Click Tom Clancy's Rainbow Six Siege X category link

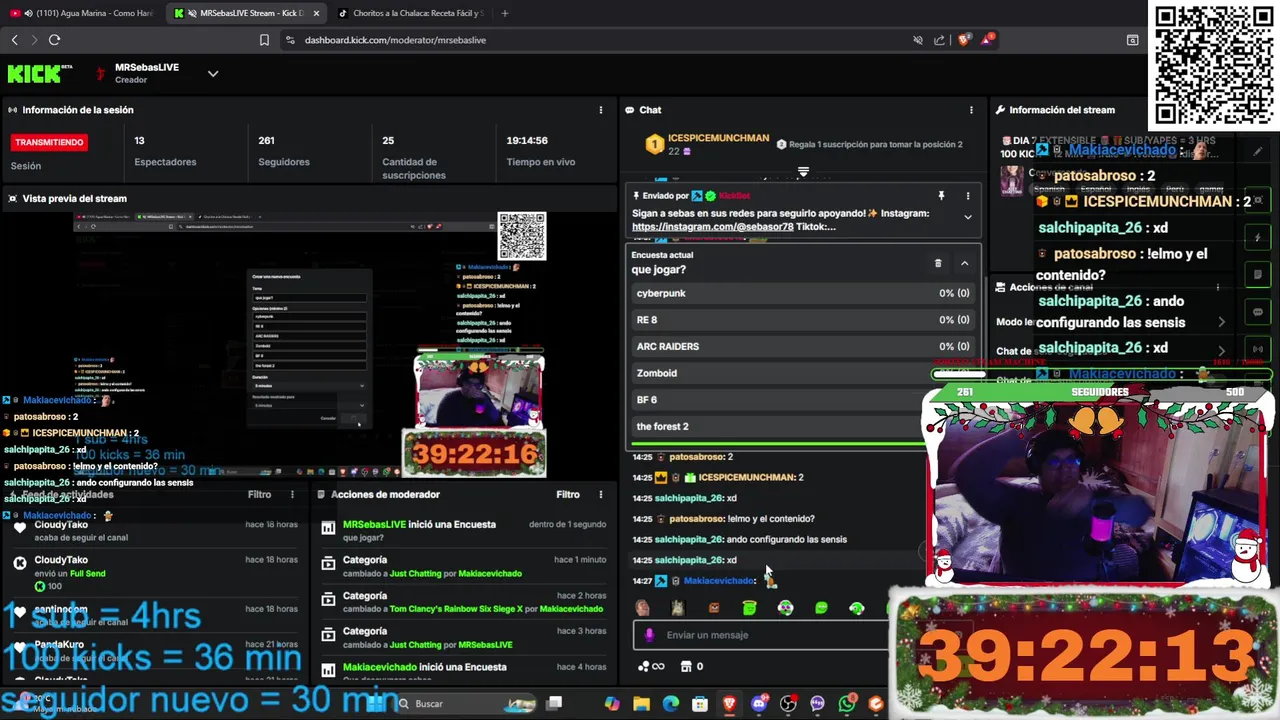[x=457, y=609]
